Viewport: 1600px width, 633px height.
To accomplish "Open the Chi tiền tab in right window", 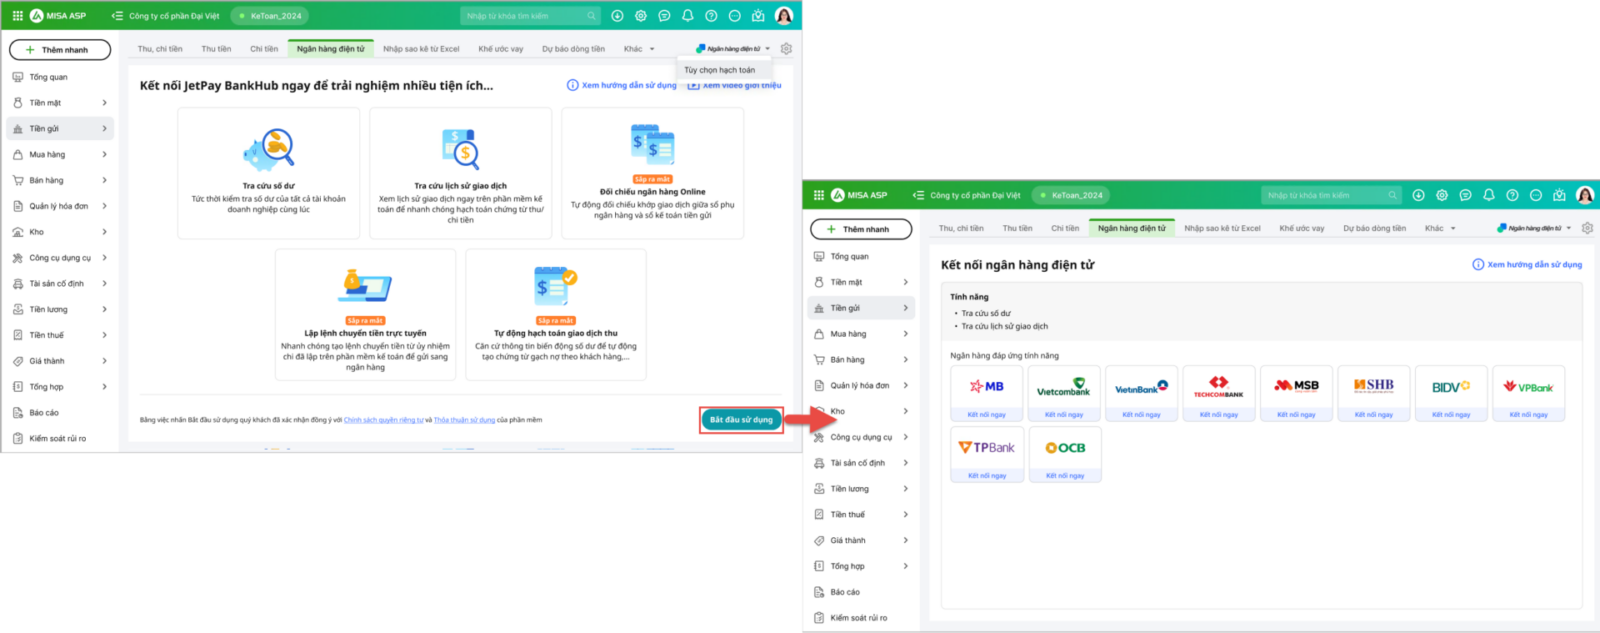I will pos(1065,228).
